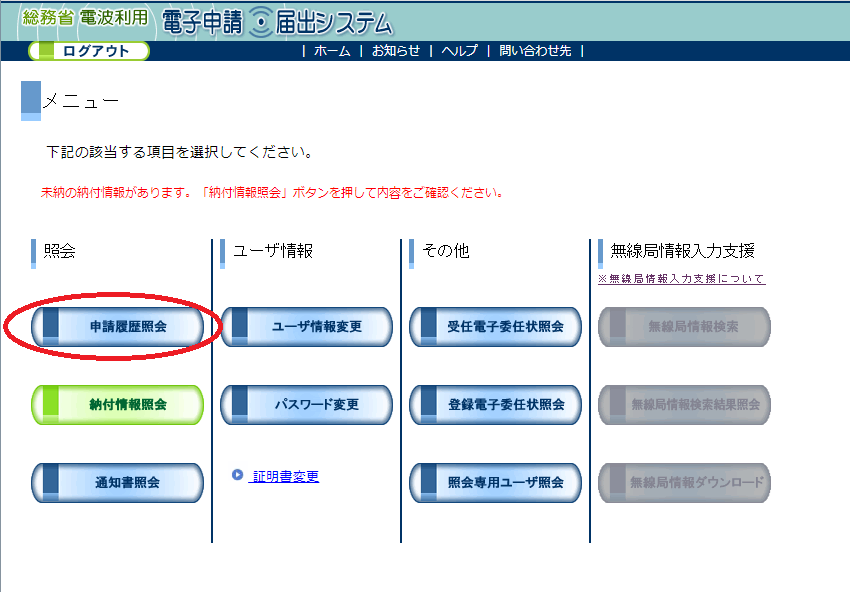Click the 電子申請・届出システム radio-wave logo

(276, 22)
